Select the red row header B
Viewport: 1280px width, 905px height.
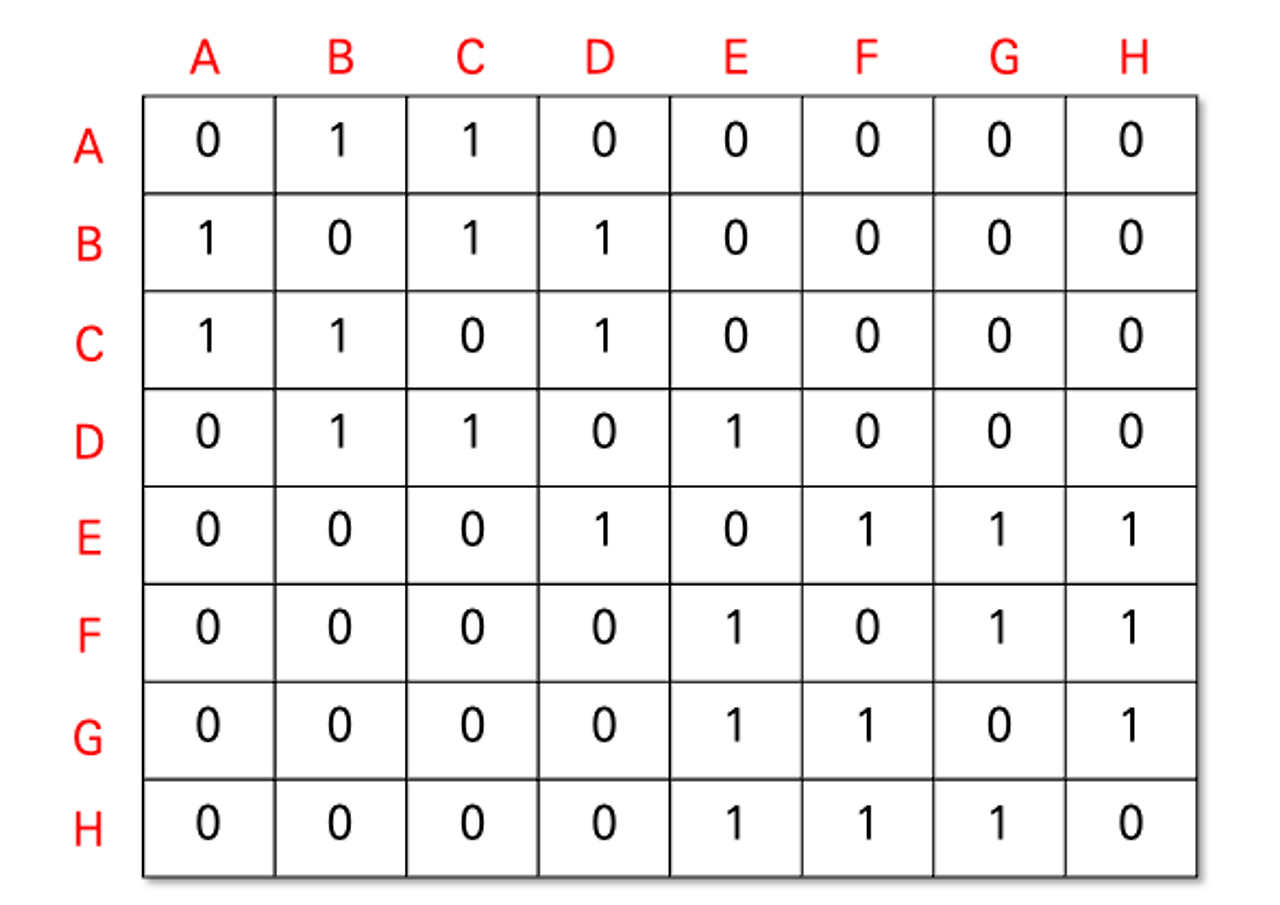(89, 244)
